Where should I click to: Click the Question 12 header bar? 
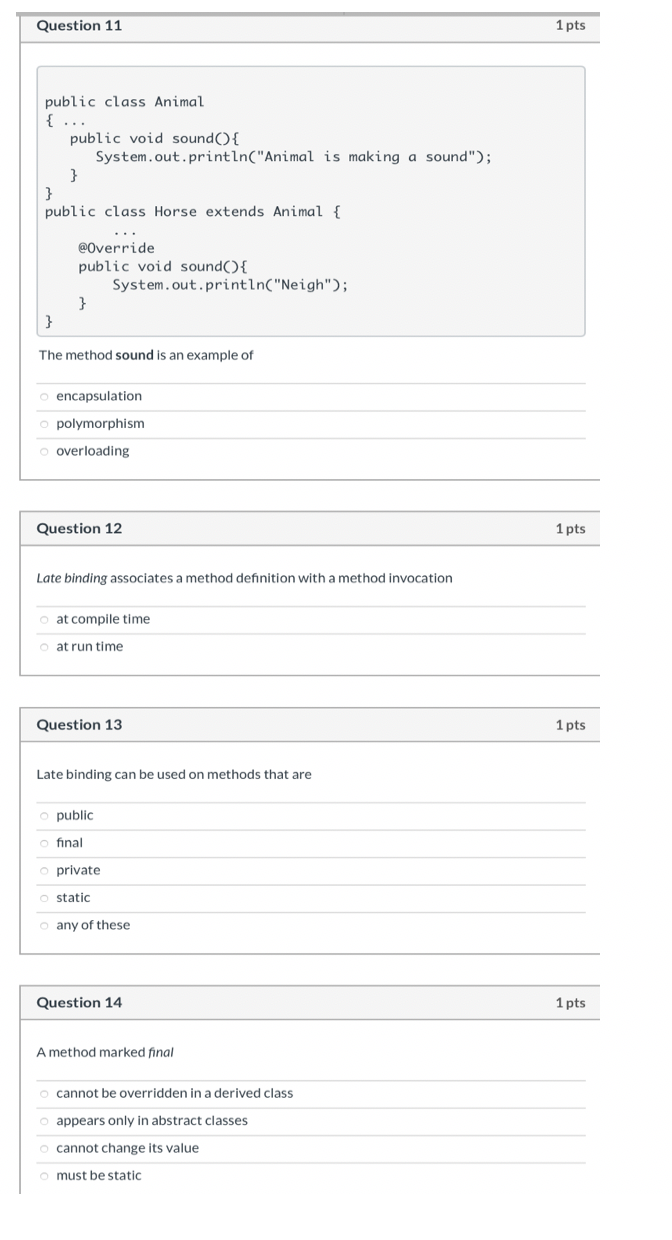pos(310,528)
